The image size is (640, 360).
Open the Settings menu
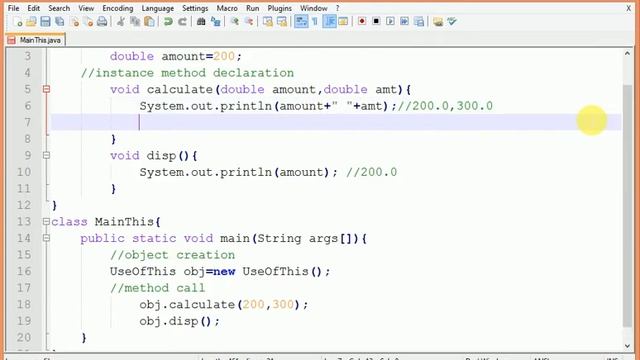coord(195,8)
